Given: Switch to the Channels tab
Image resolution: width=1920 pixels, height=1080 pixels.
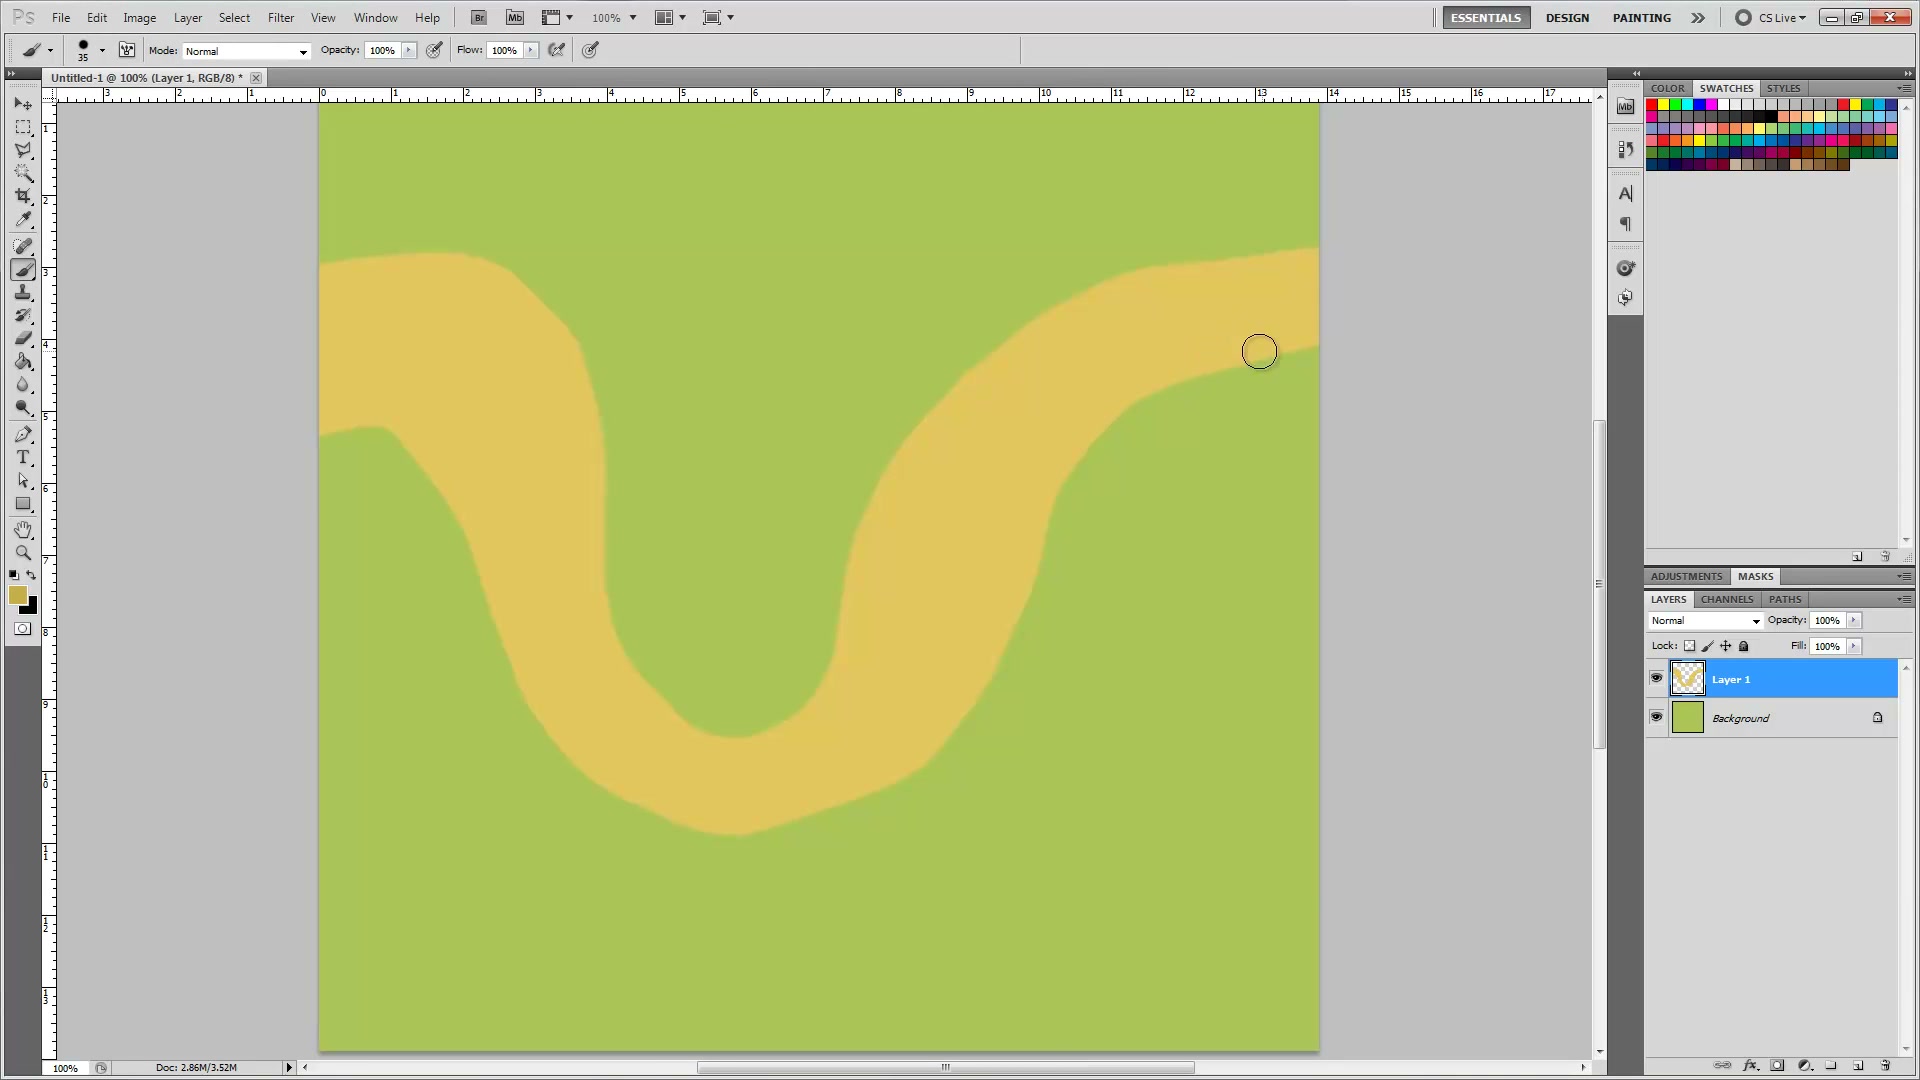Looking at the screenshot, I should tap(1727, 600).
